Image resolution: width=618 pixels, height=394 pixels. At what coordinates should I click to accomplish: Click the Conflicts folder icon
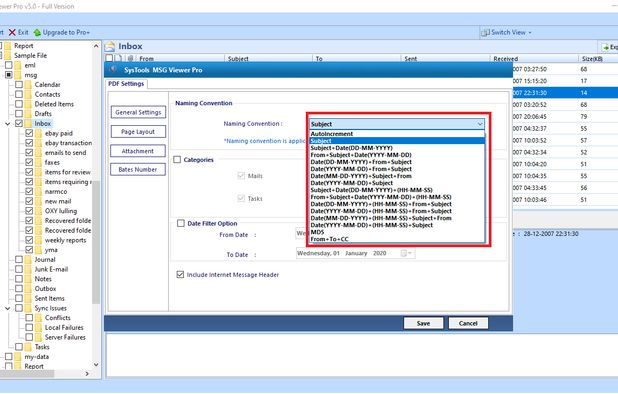point(38,318)
